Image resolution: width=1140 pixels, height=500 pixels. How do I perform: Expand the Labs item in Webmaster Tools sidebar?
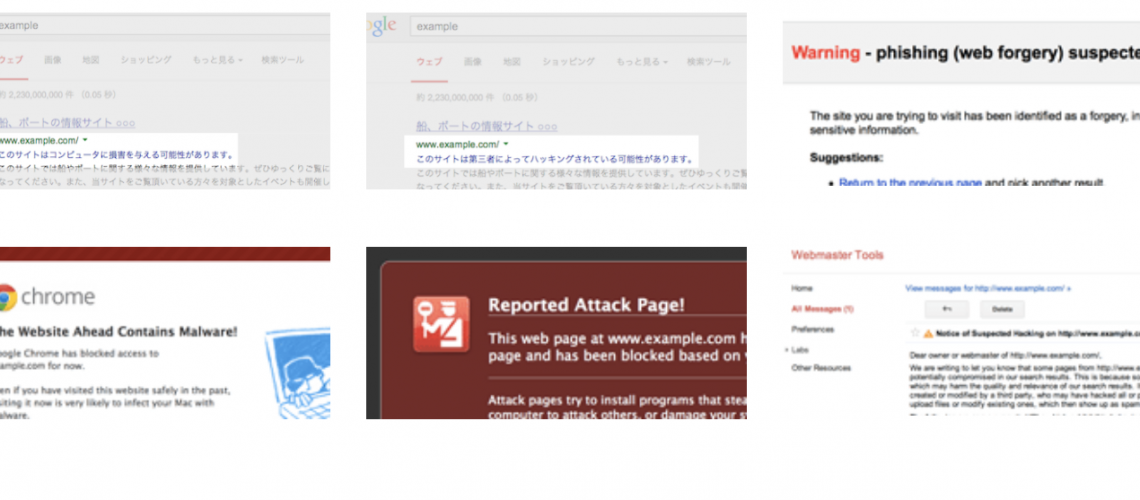798,350
